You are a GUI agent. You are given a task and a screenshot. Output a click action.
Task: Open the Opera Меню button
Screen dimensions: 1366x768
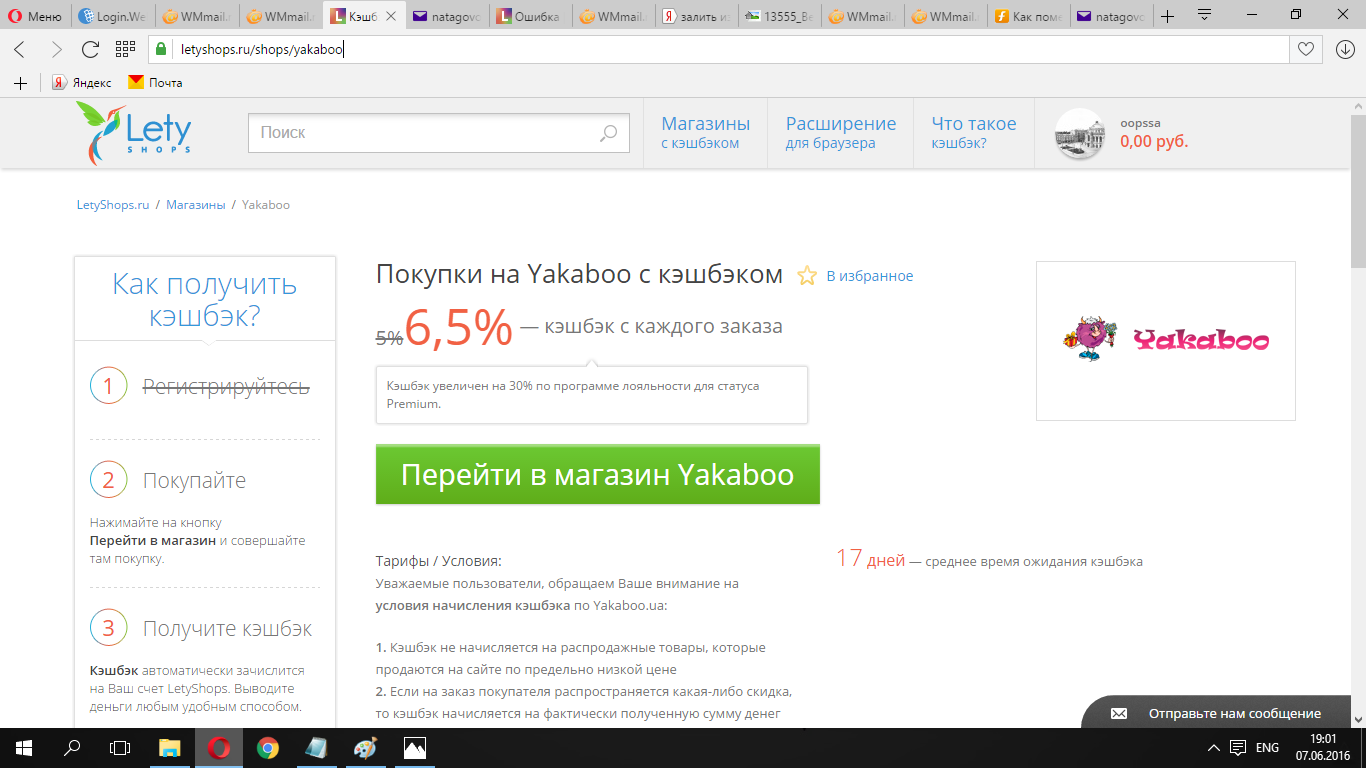36,16
